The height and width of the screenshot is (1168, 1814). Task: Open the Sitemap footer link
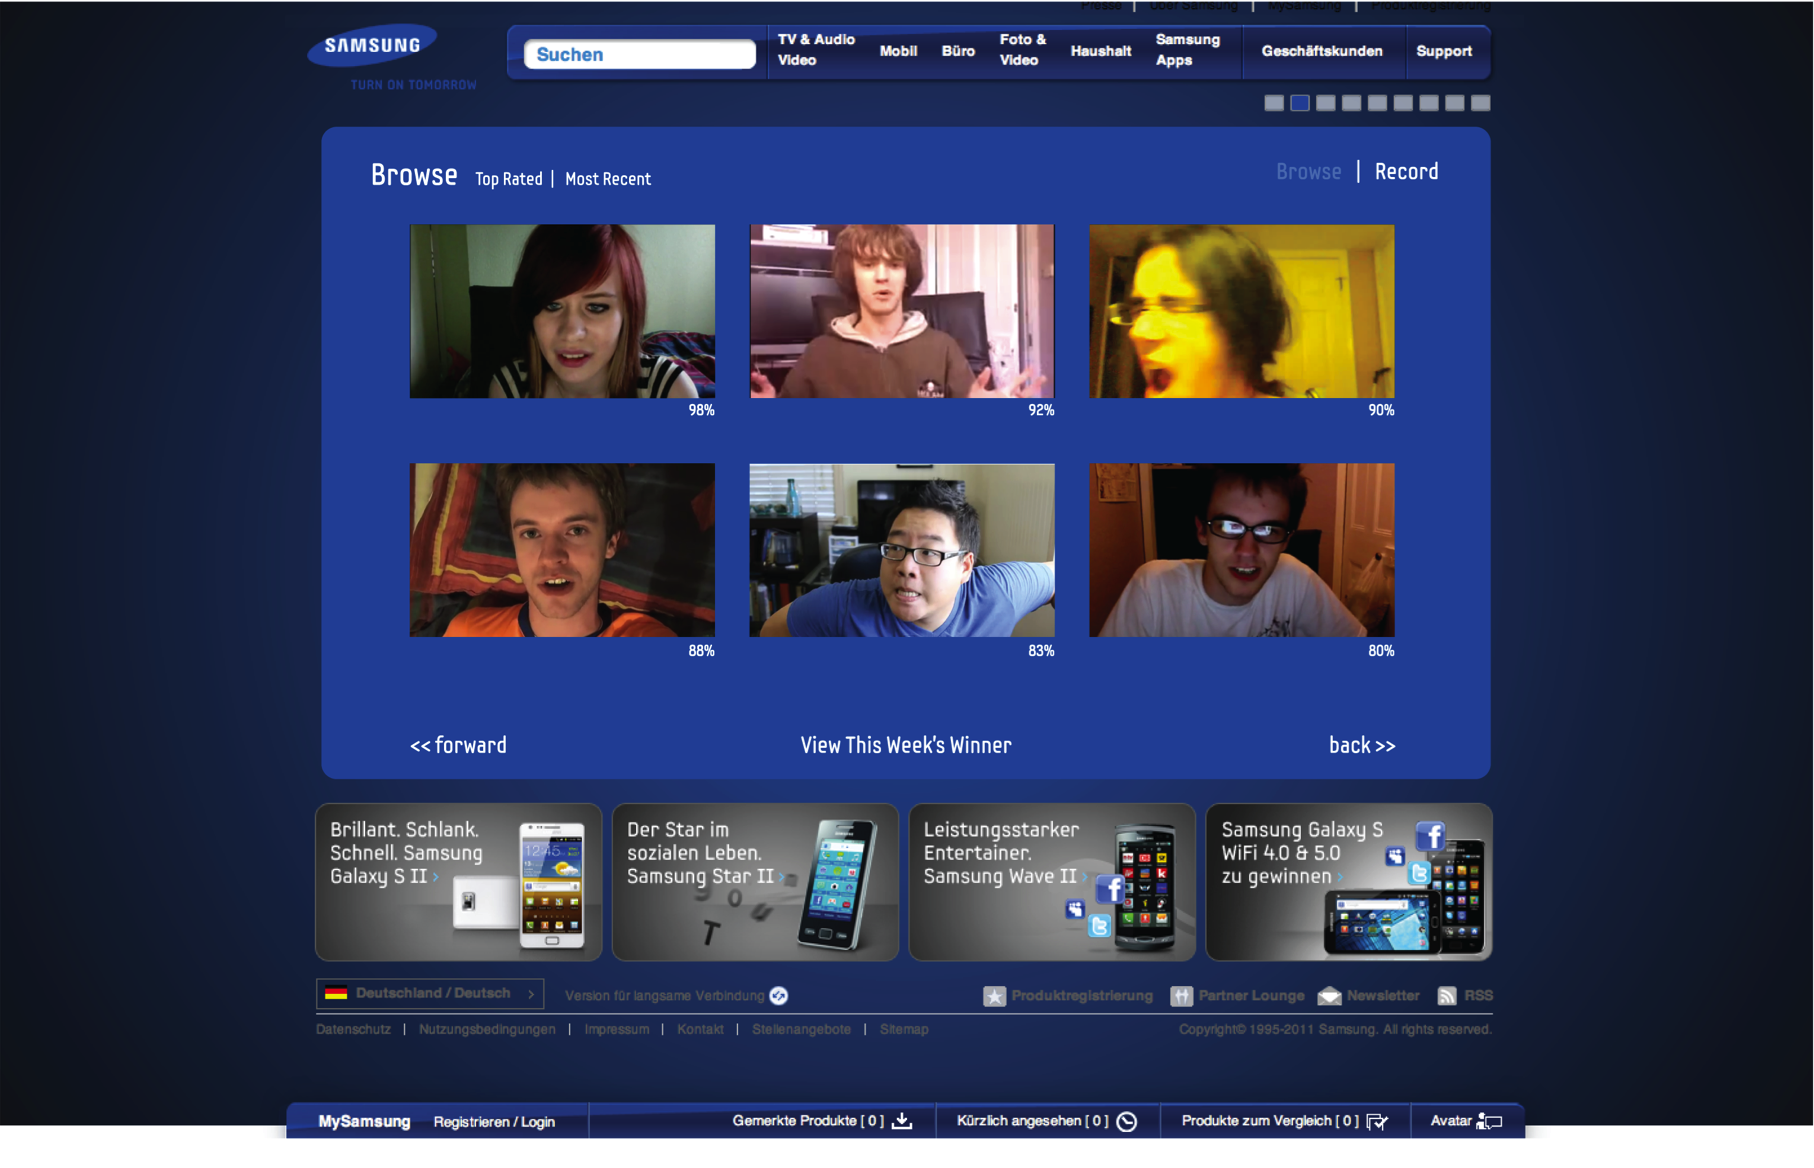pyautogui.click(x=904, y=1029)
